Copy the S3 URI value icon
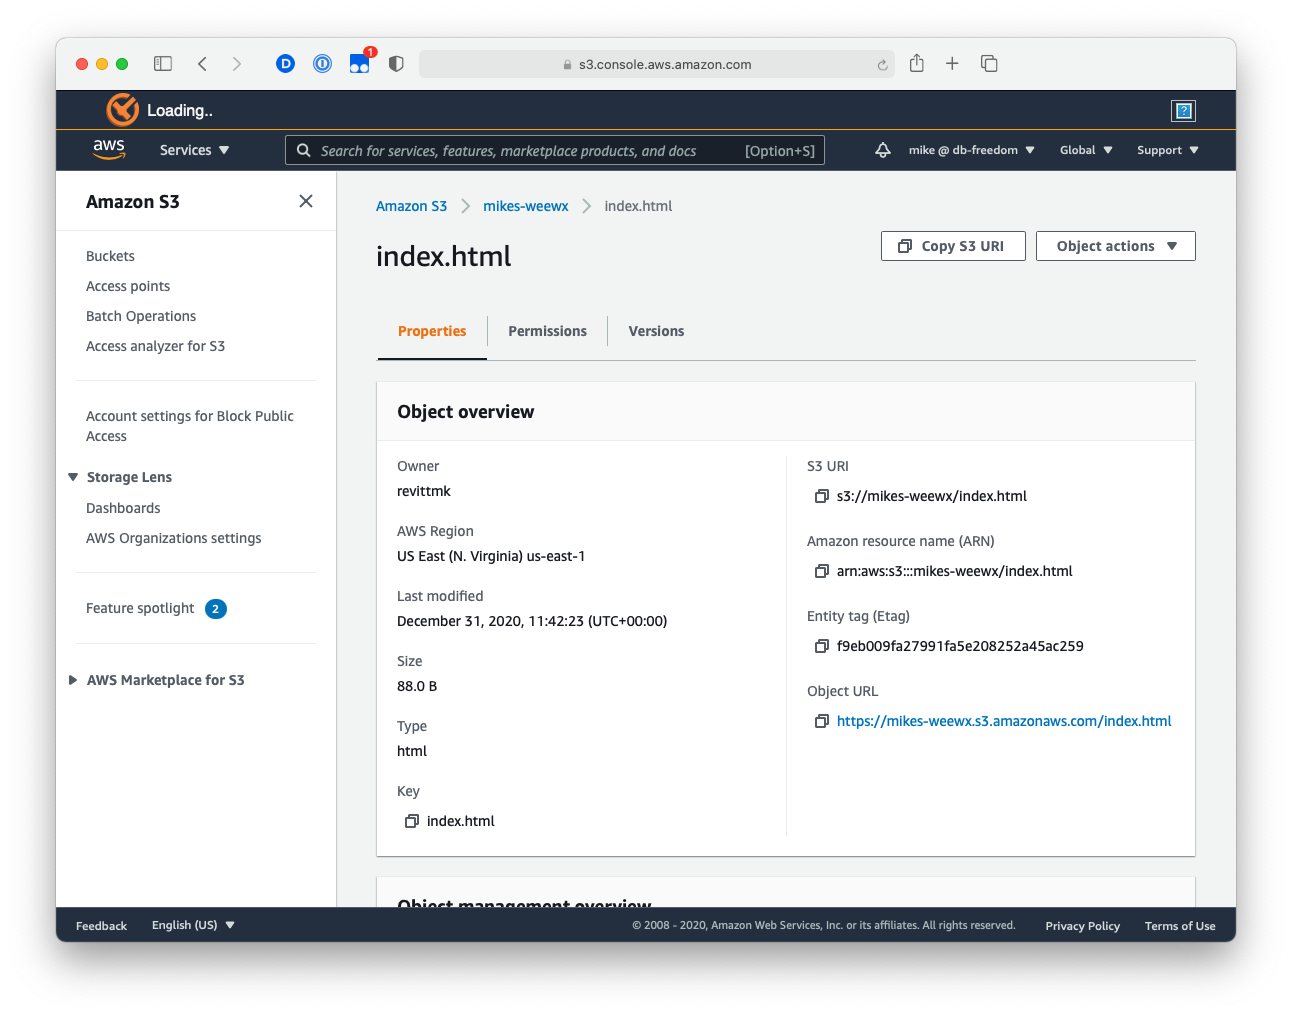Screen dimensions: 1292x1016 (x=822, y=496)
